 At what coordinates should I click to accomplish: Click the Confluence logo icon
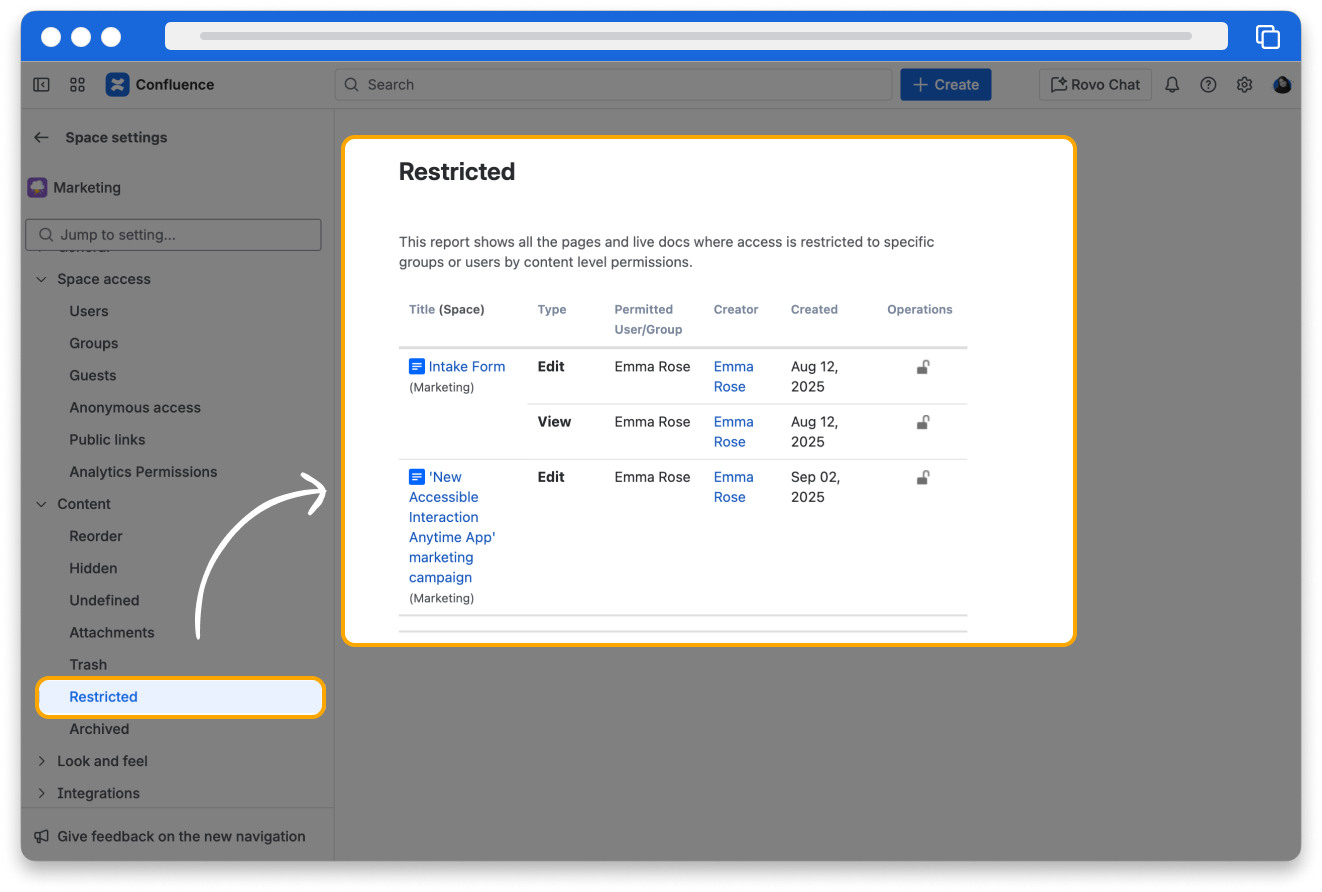118,85
